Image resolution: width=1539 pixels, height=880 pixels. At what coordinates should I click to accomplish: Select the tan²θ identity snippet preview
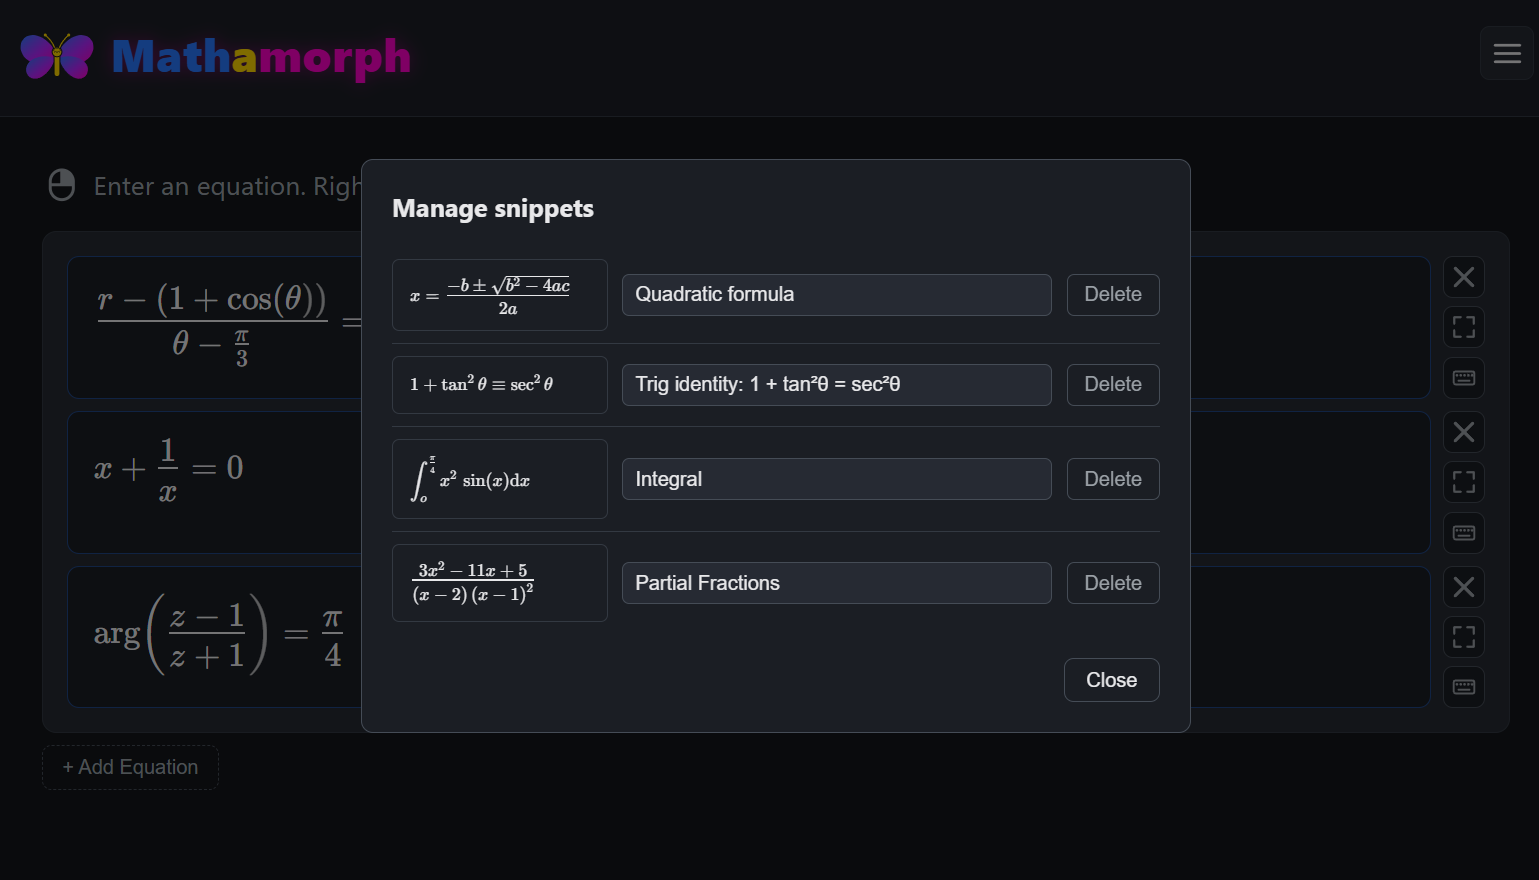click(500, 385)
